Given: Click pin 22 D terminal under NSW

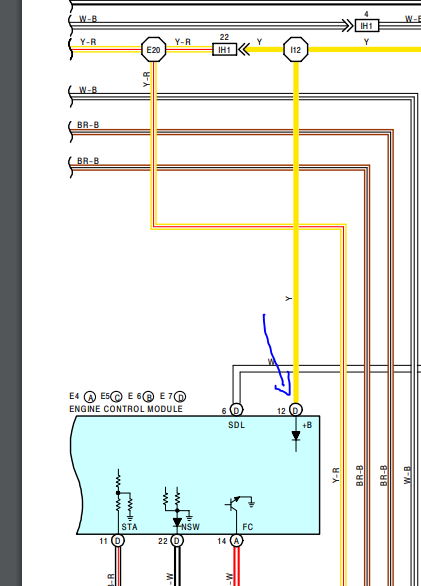Looking at the screenshot, I should tap(177, 540).
